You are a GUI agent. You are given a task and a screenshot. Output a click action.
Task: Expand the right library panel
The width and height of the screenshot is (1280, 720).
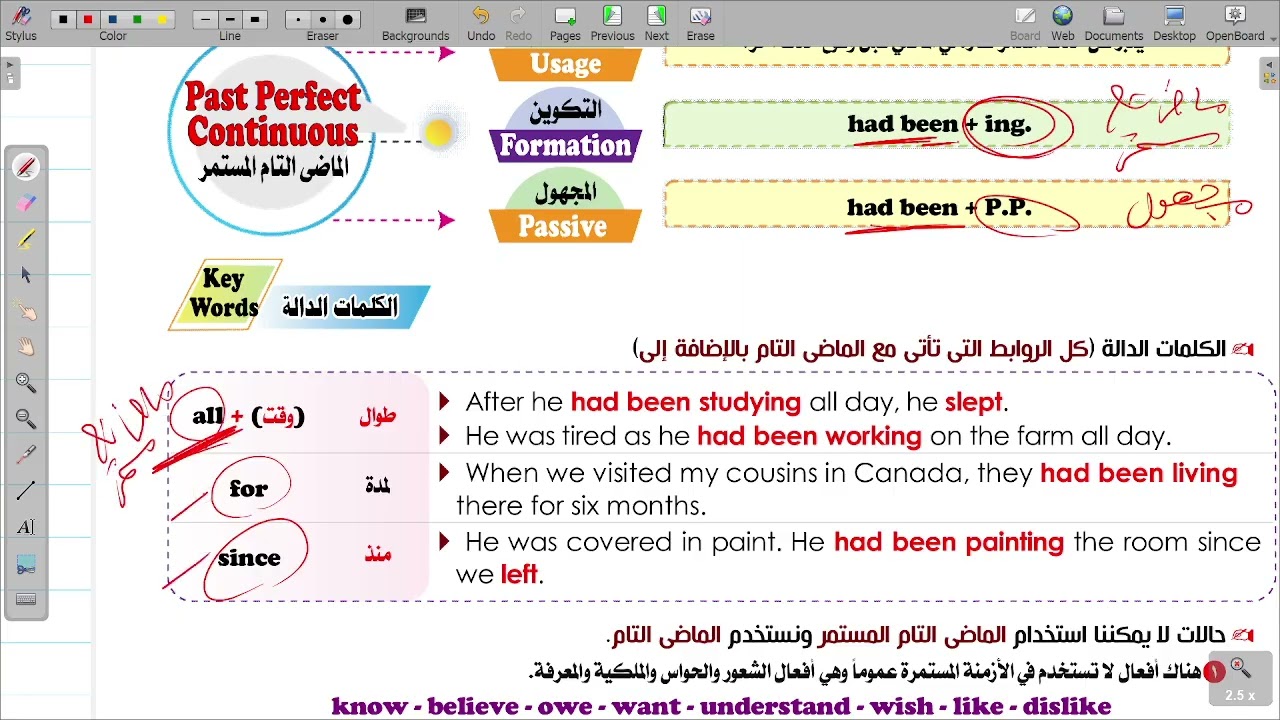(1271, 73)
